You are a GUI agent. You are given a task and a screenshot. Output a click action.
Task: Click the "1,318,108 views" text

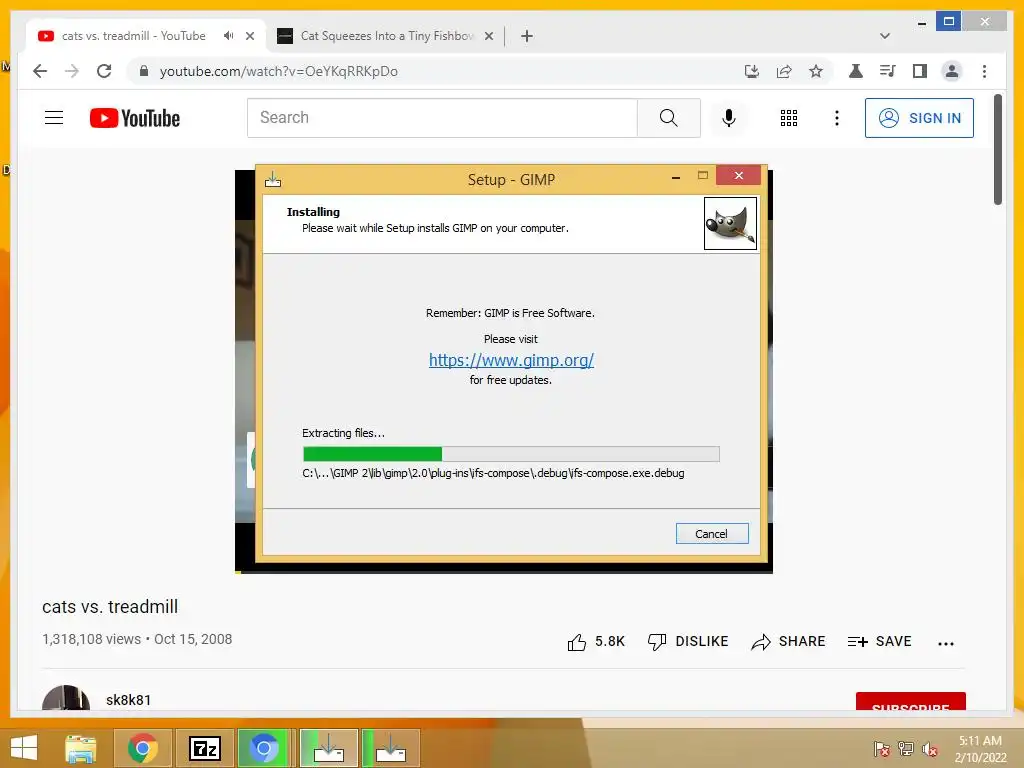pyautogui.click(x=91, y=639)
